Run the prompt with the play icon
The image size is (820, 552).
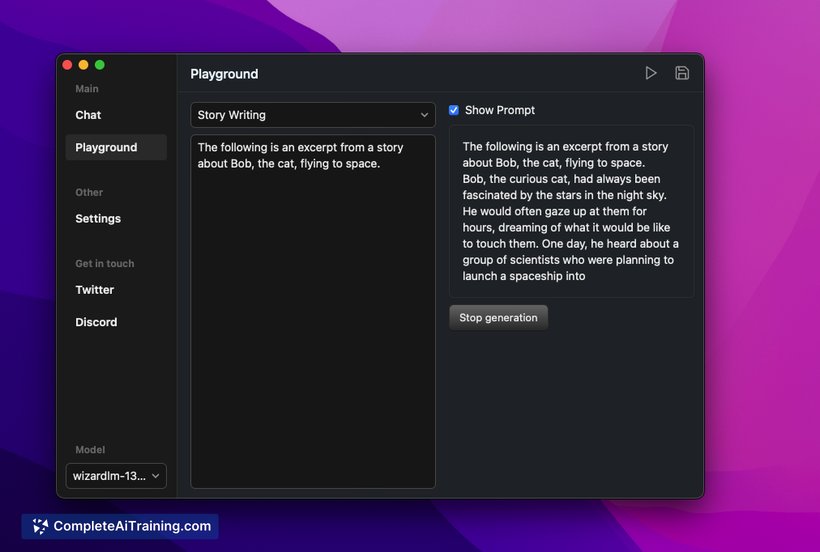(x=651, y=73)
